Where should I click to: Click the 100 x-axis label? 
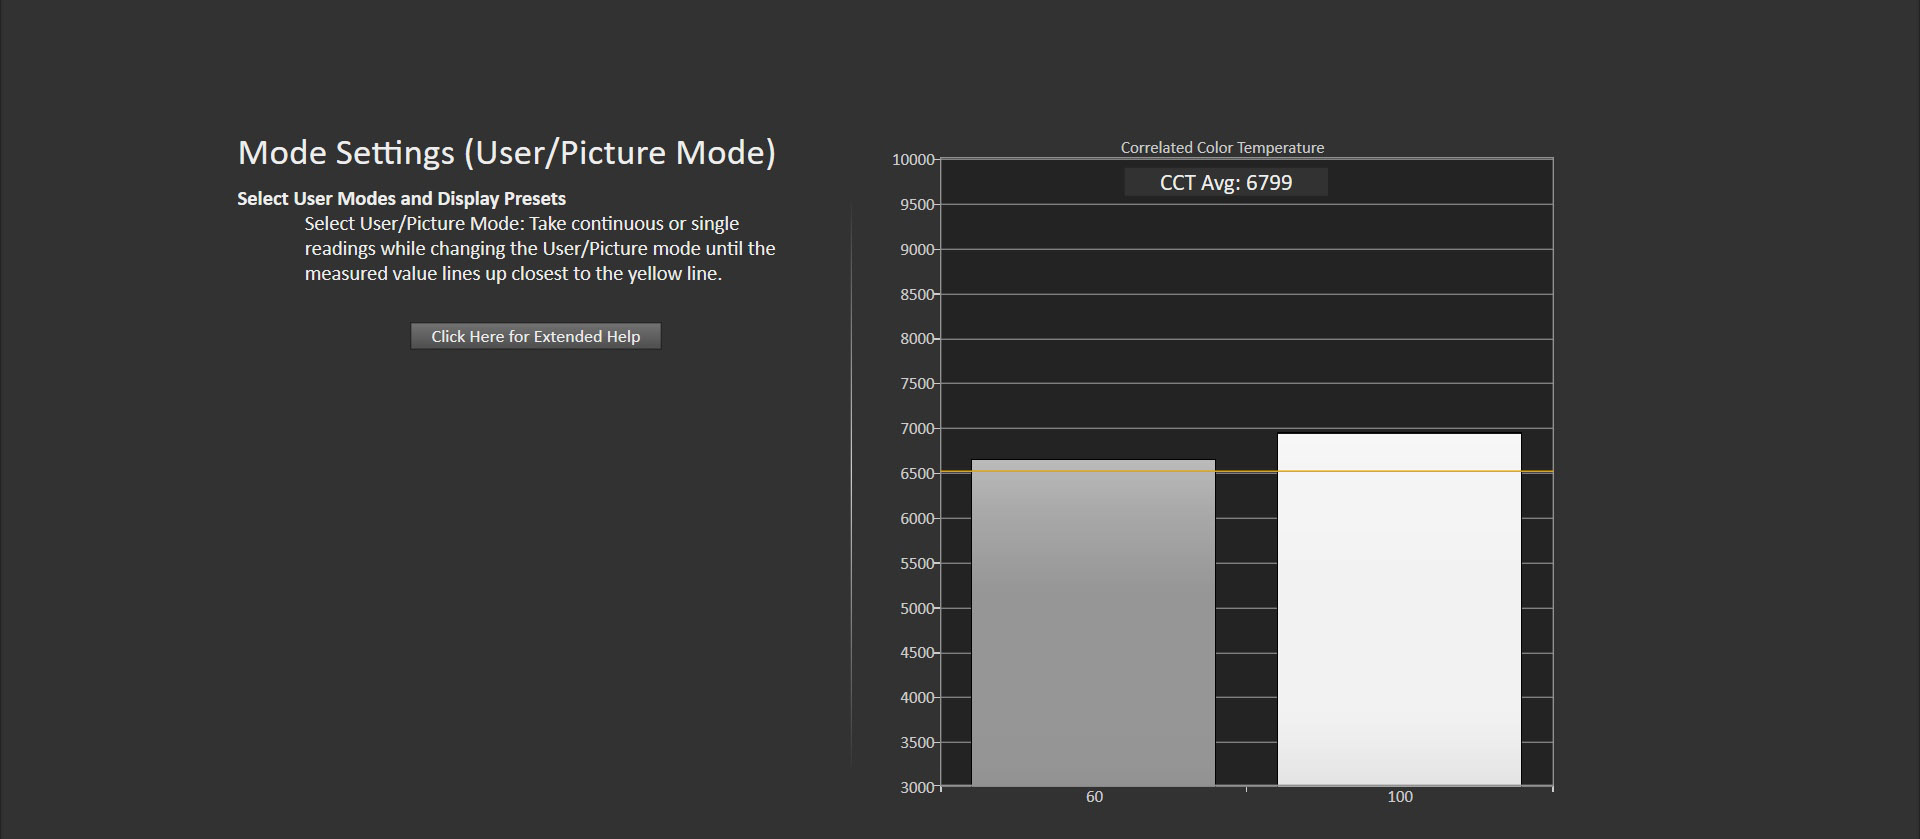point(1400,797)
